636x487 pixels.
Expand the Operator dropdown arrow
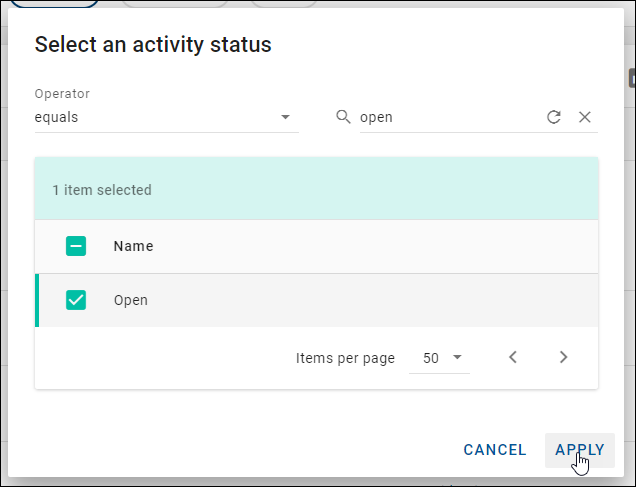pyautogui.click(x=286, y=117)
